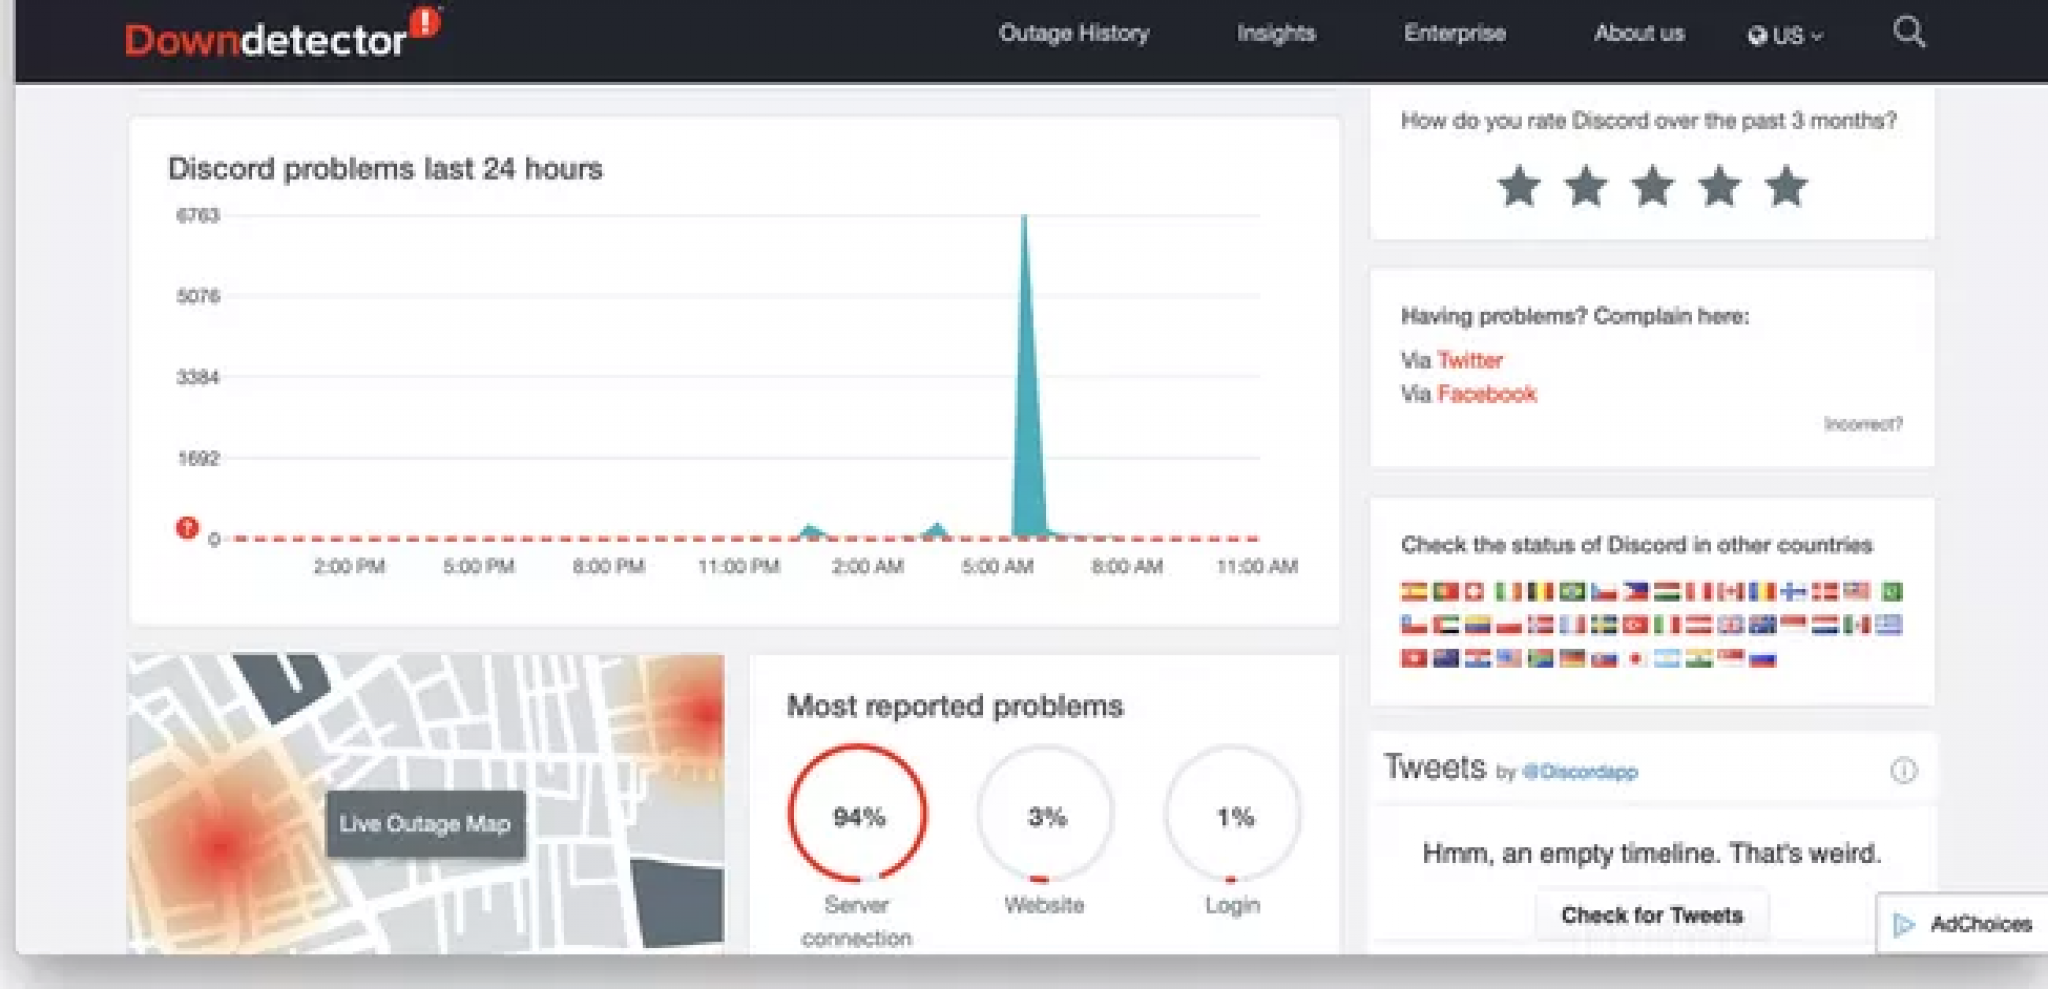Choose the Switzerland flag
Screen dimensions: 2048x989
pos(1474,591)
